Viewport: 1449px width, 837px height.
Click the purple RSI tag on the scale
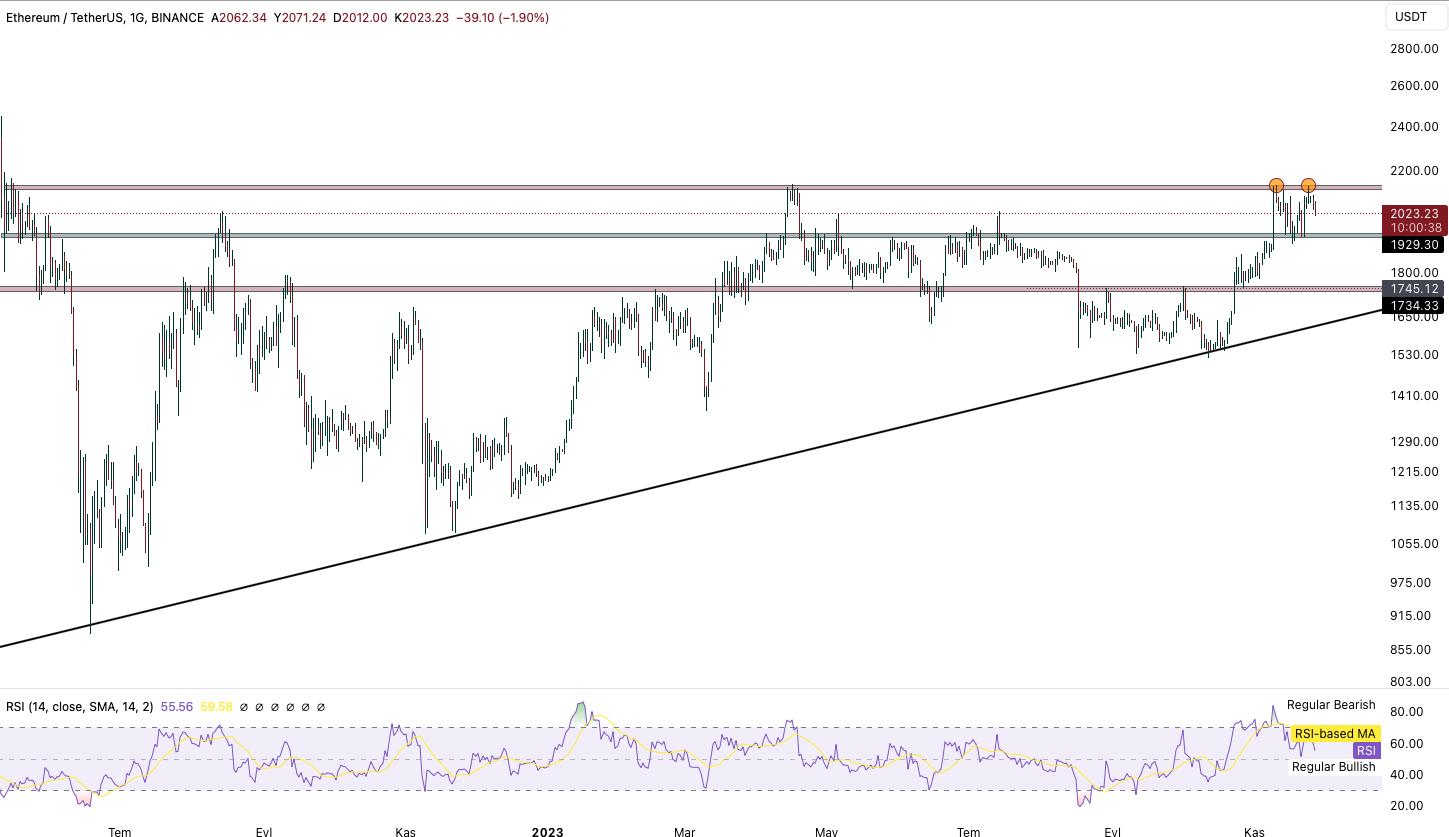tap(1366, 751)
